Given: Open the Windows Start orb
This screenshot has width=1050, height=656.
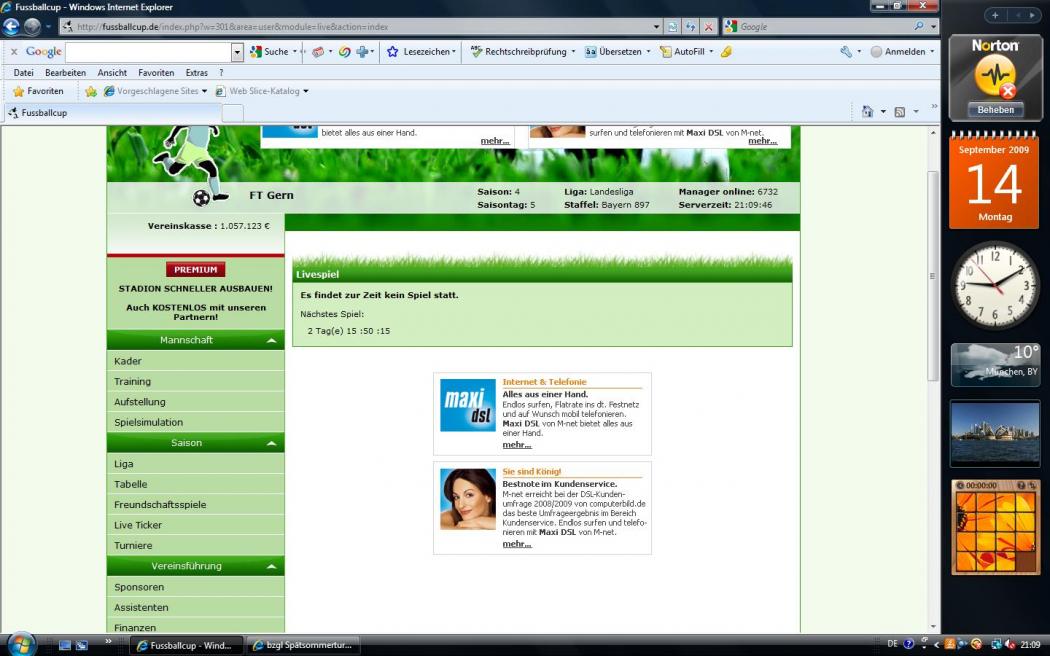Looking at the screenshot, I should click(x=20, y=644).
